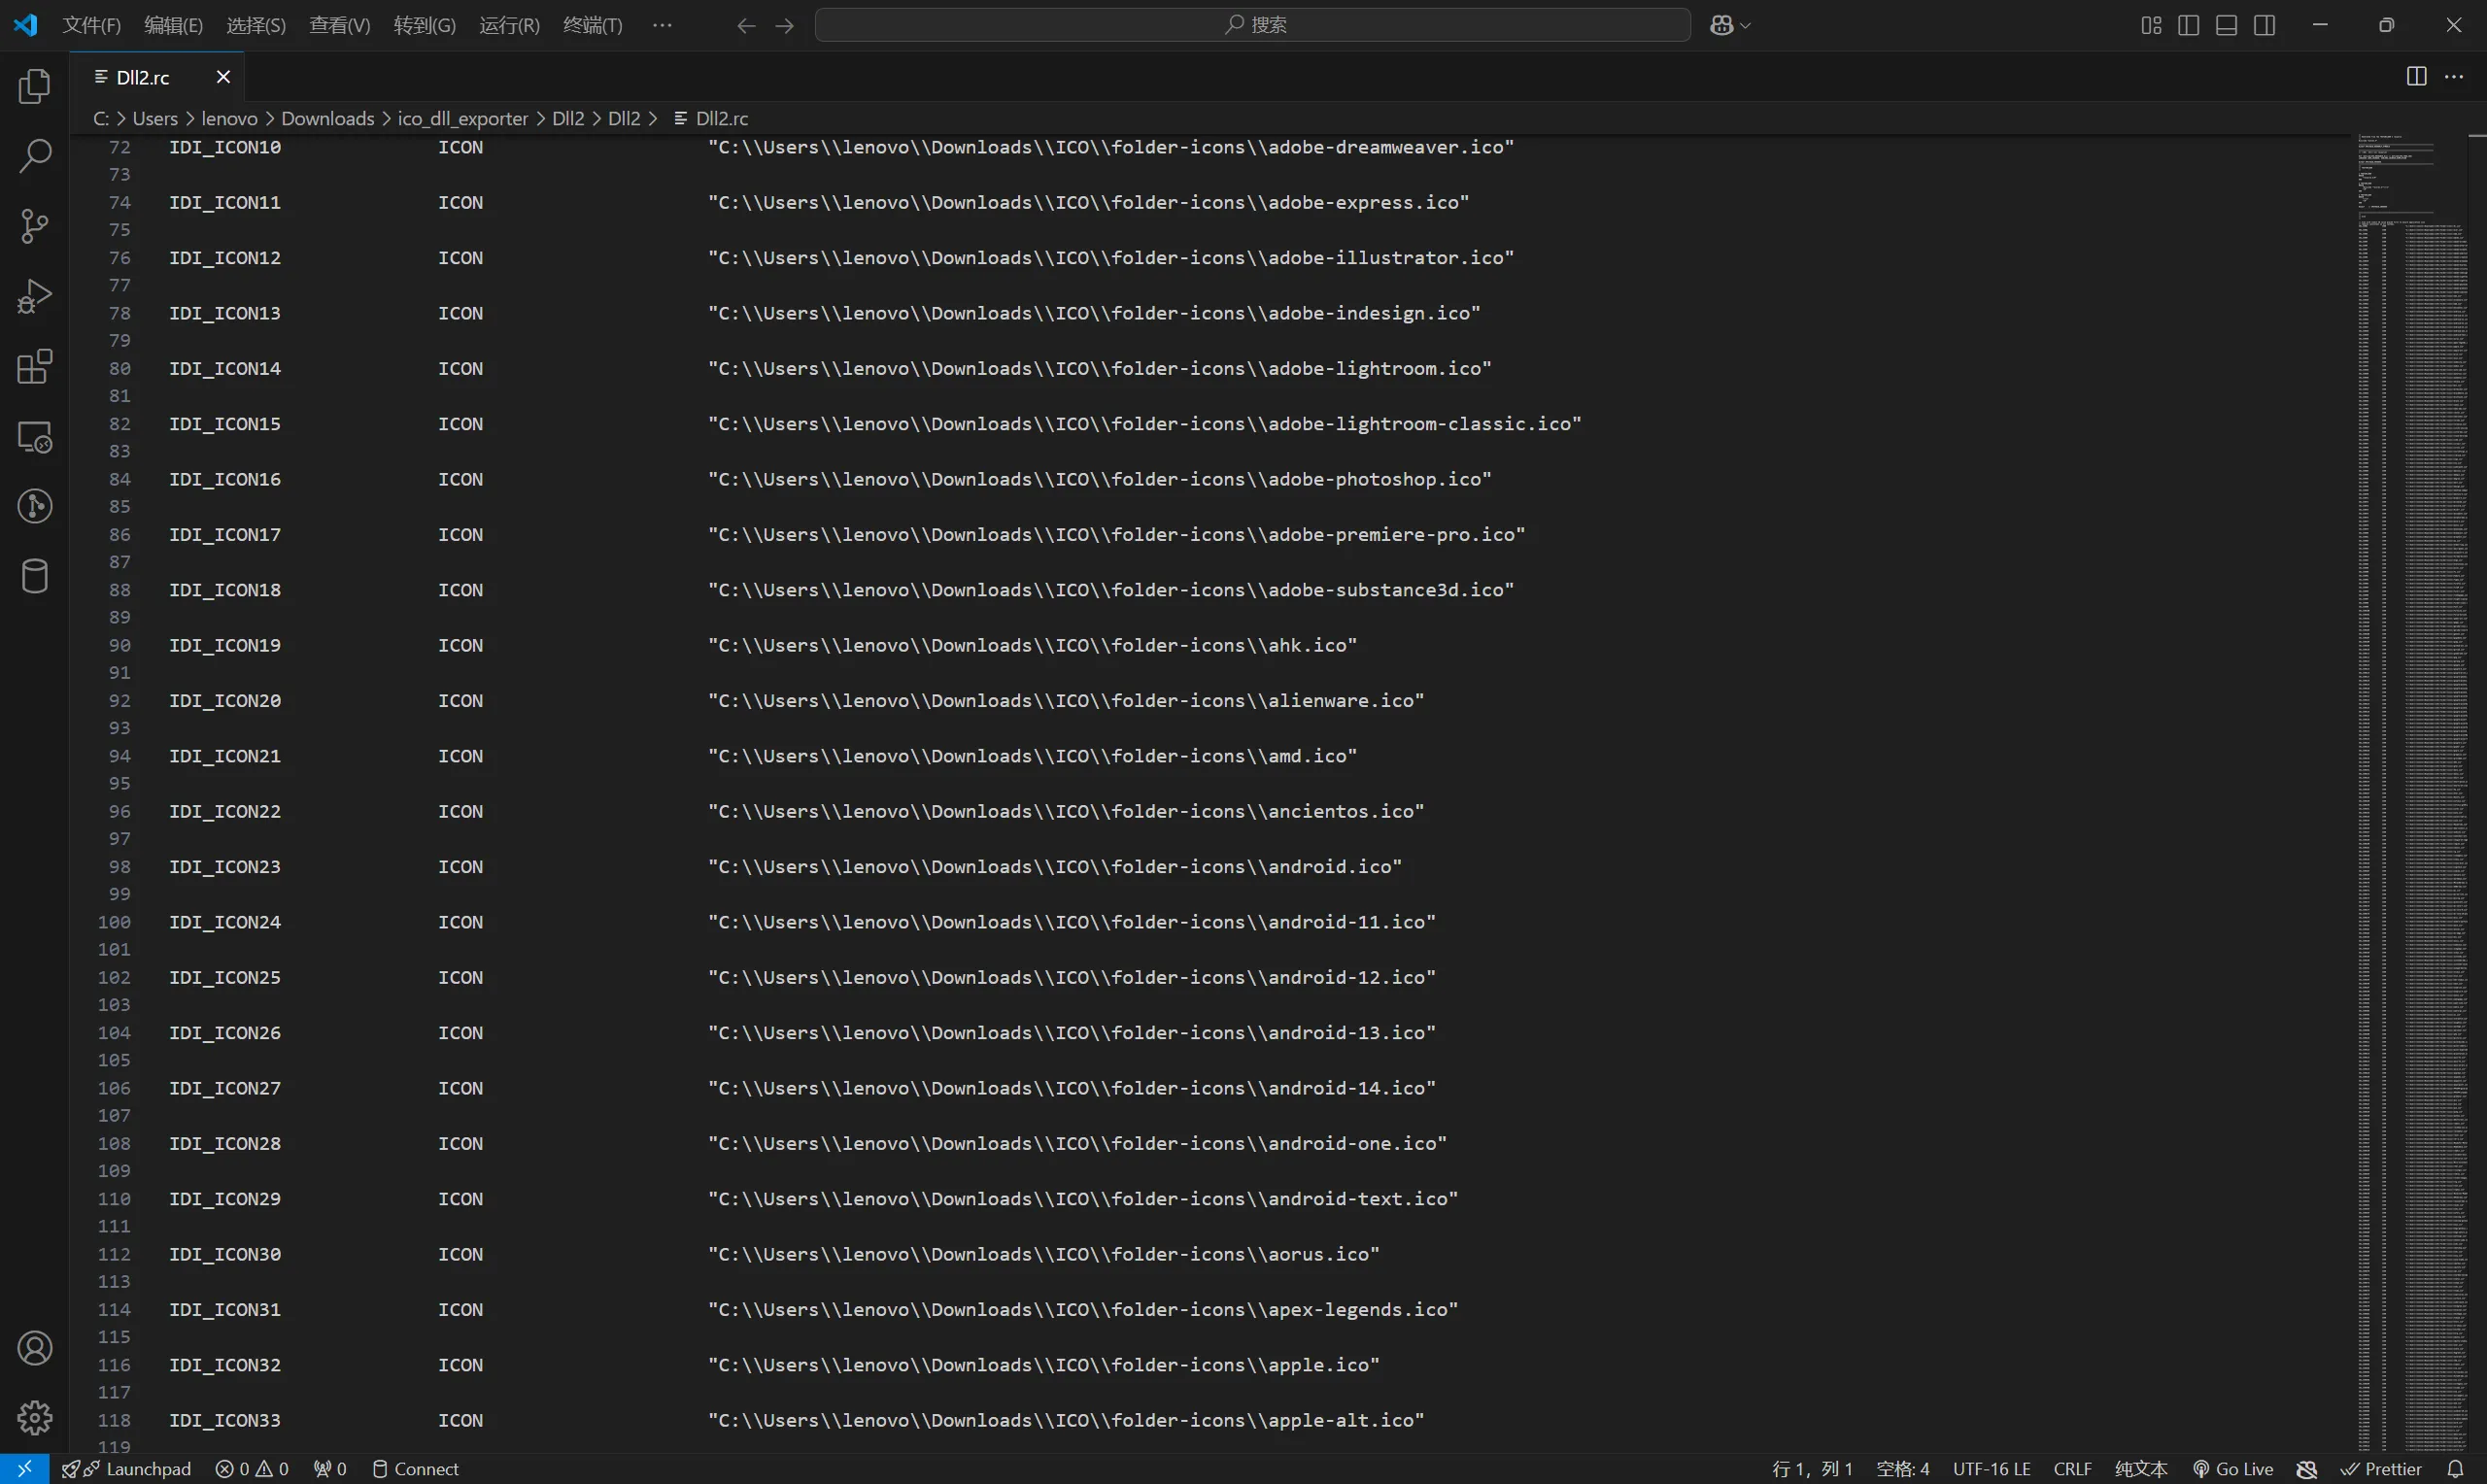The width and height of the screenshot is (2487, 1484).
Task: Open the 文件(F) menu
Action: coord(91,25)
